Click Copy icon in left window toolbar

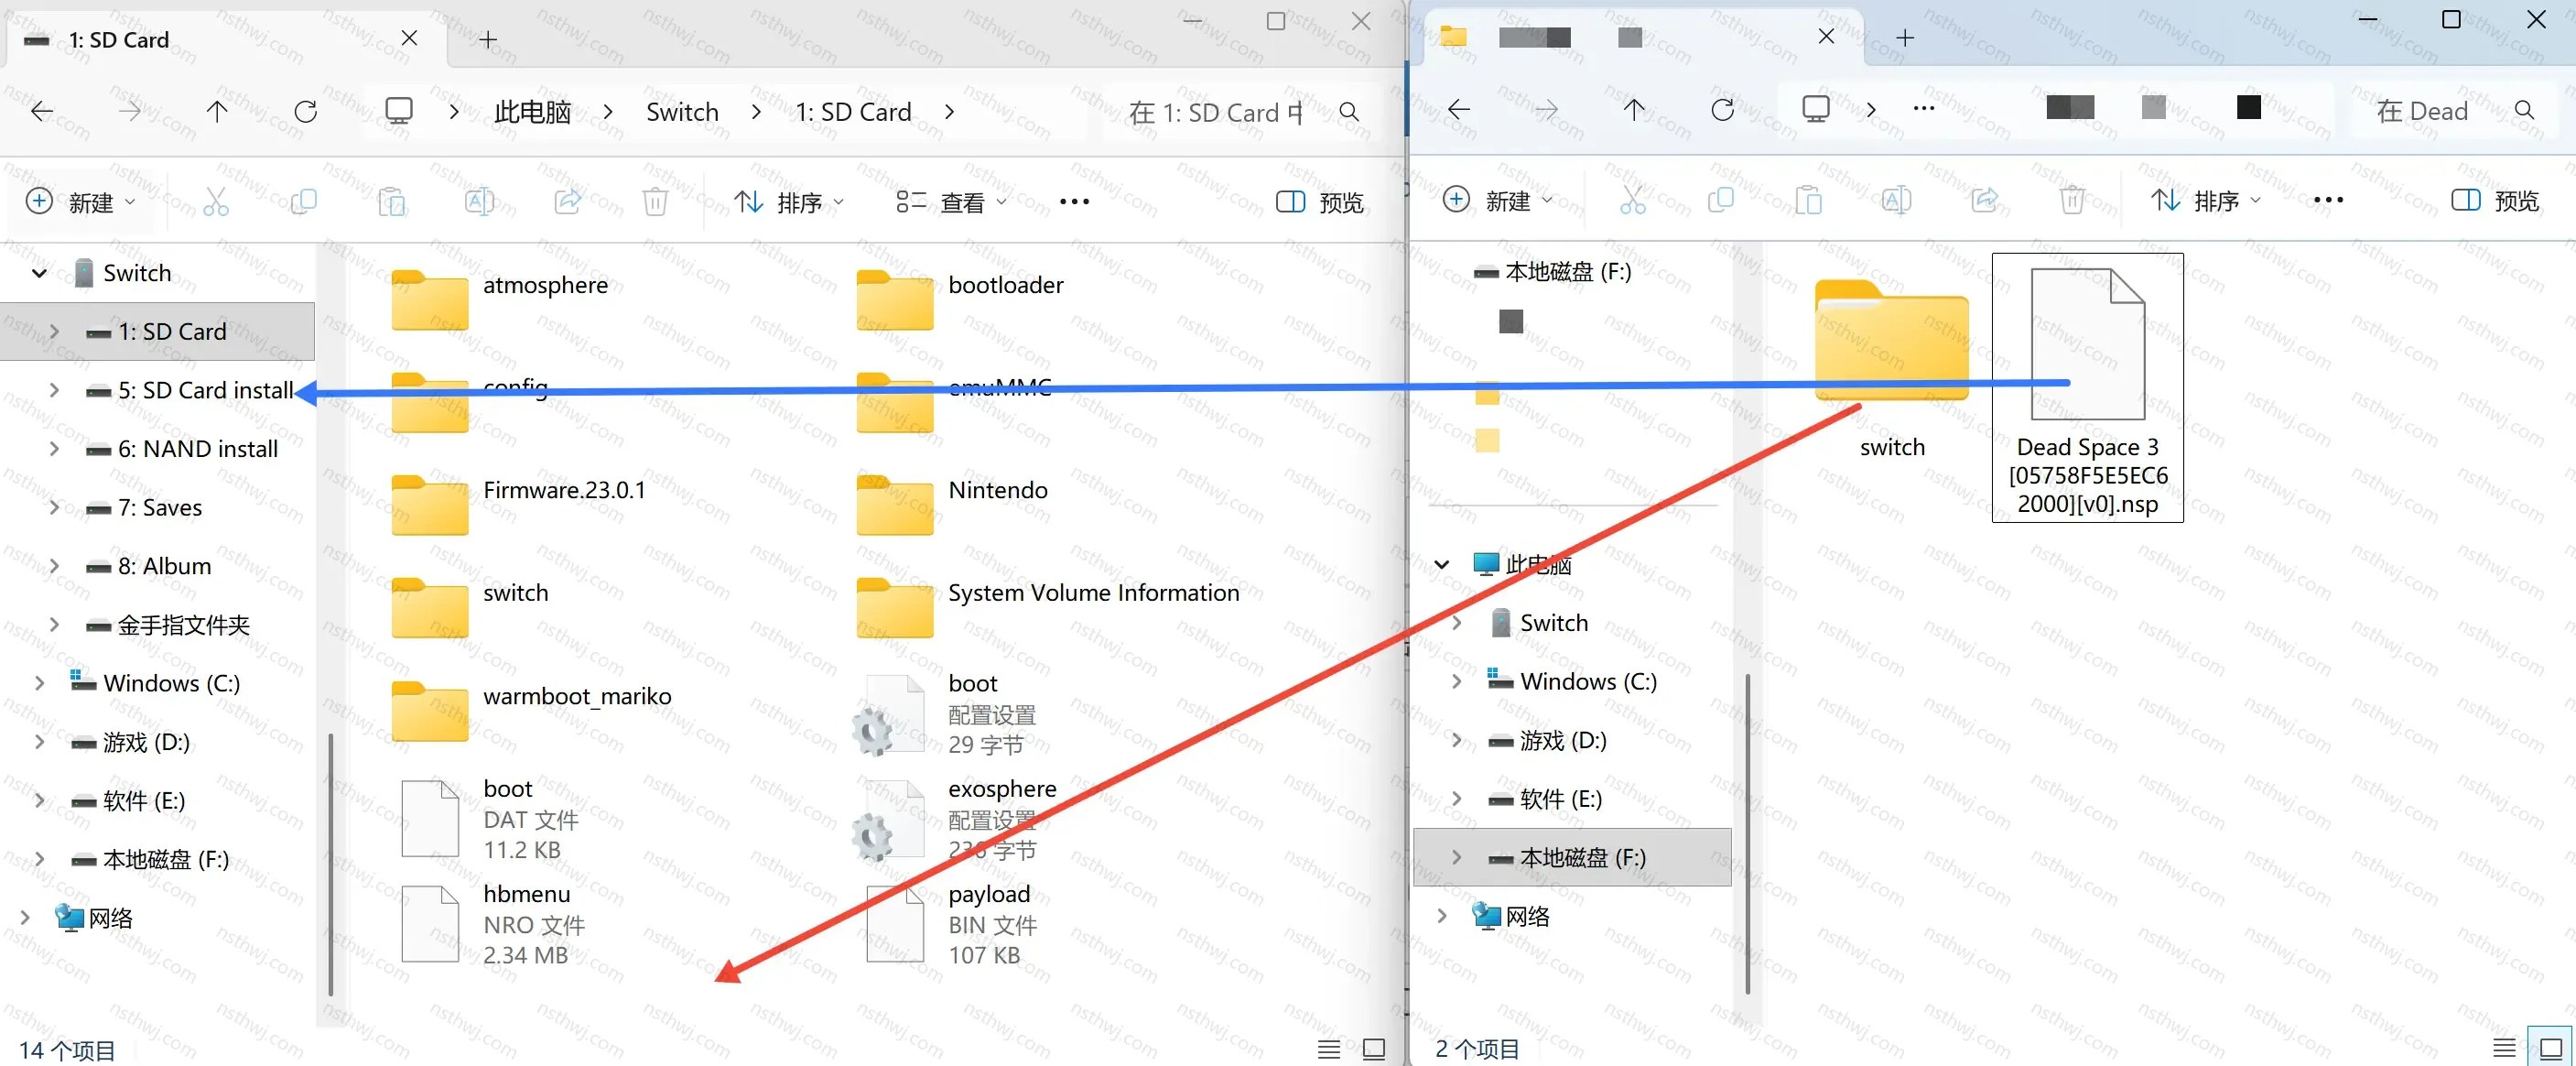303,202
